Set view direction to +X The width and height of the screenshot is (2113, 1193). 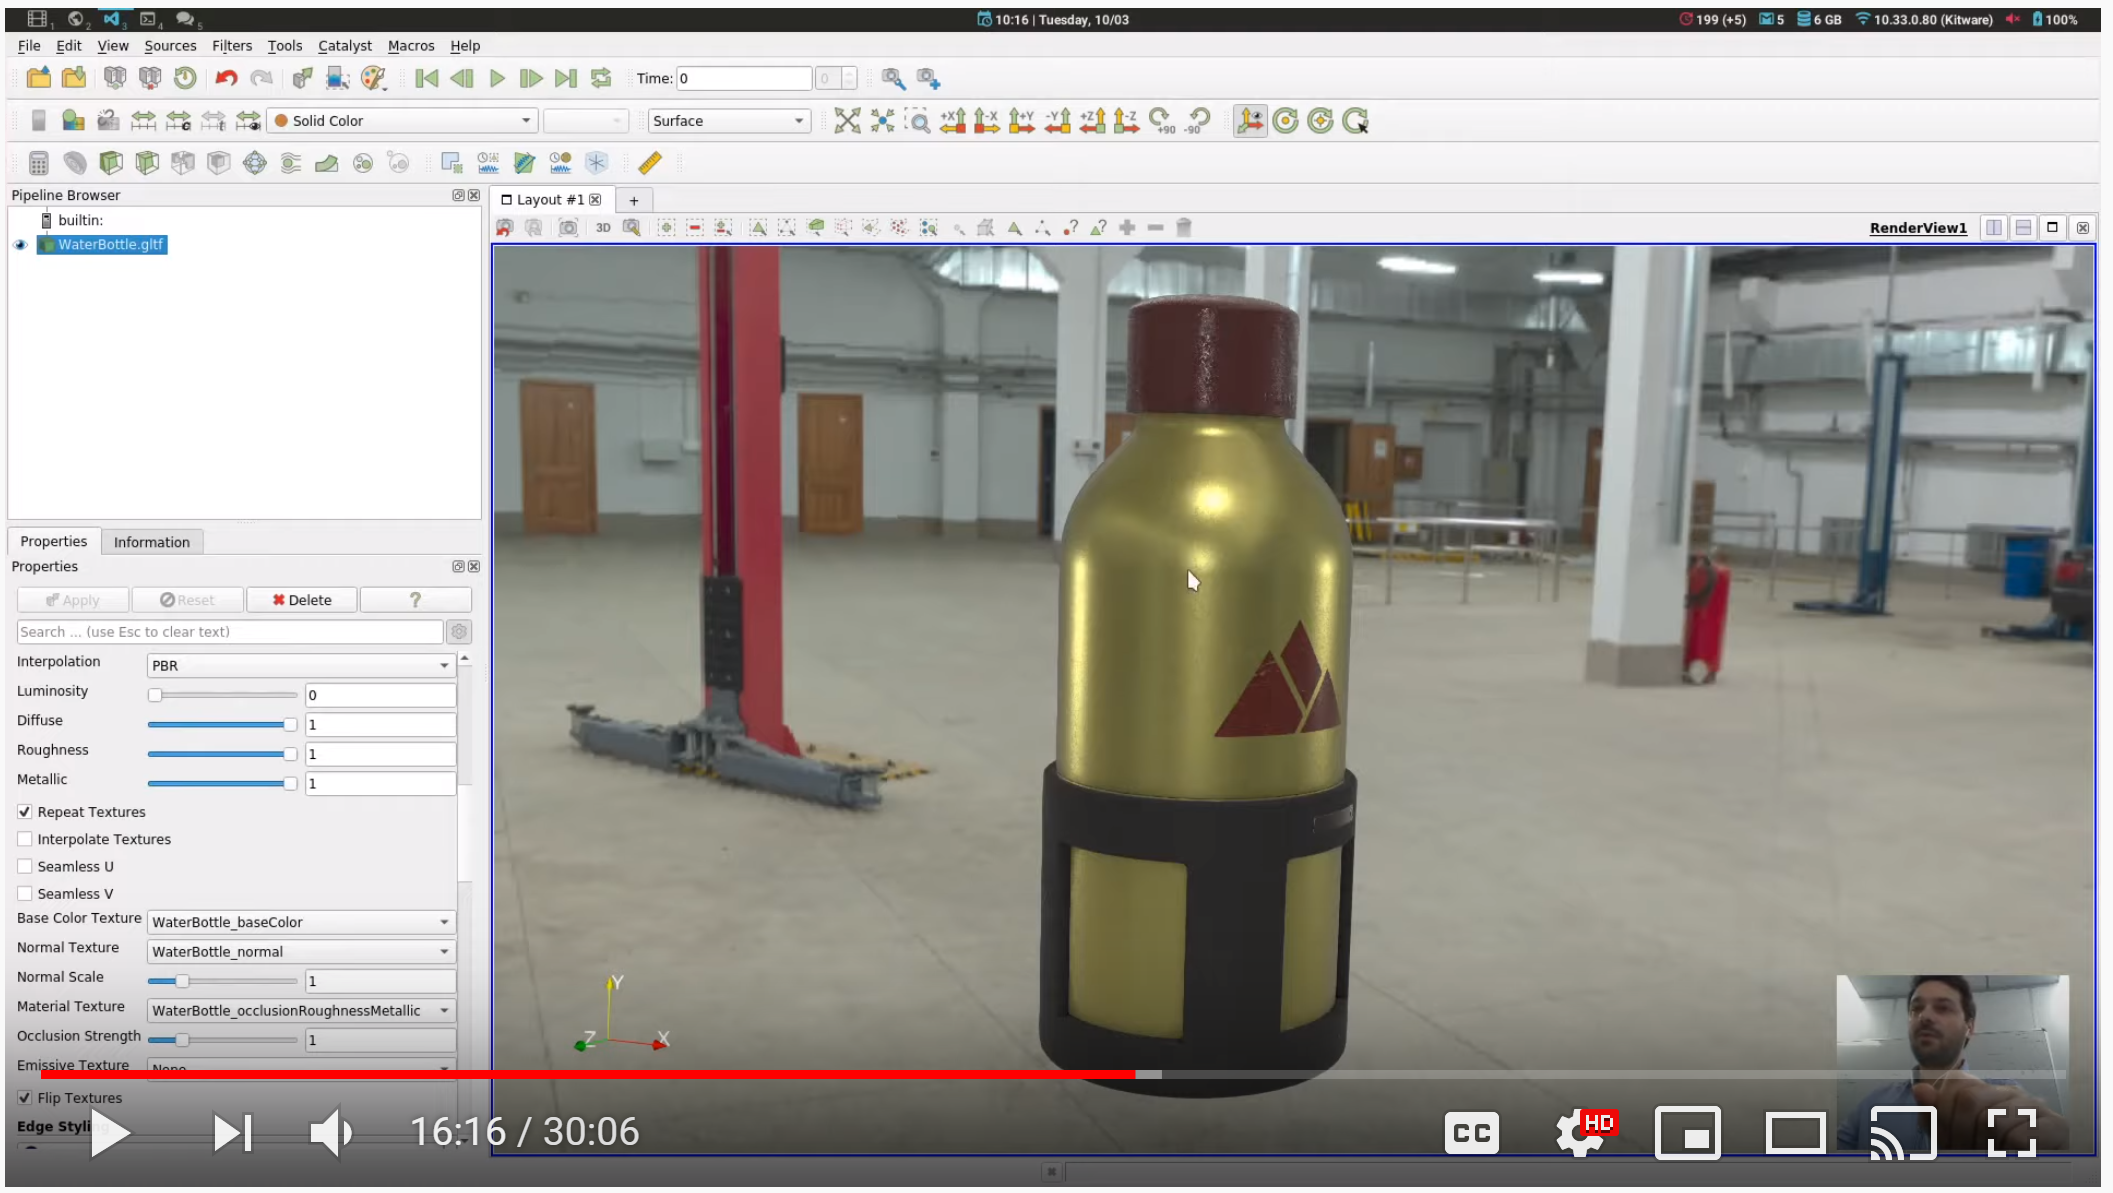point(952,121)
